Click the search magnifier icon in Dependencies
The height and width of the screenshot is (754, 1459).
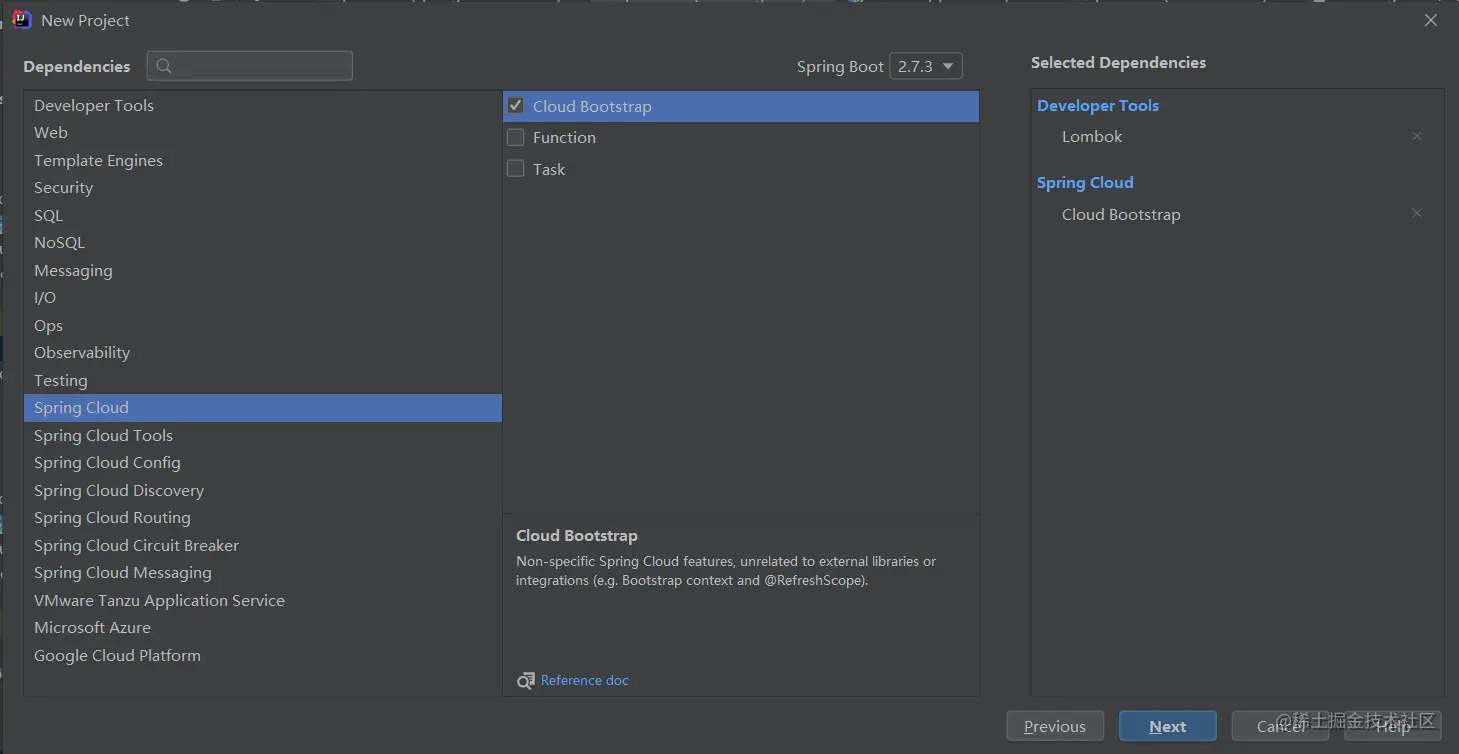[x=164, y=66]
